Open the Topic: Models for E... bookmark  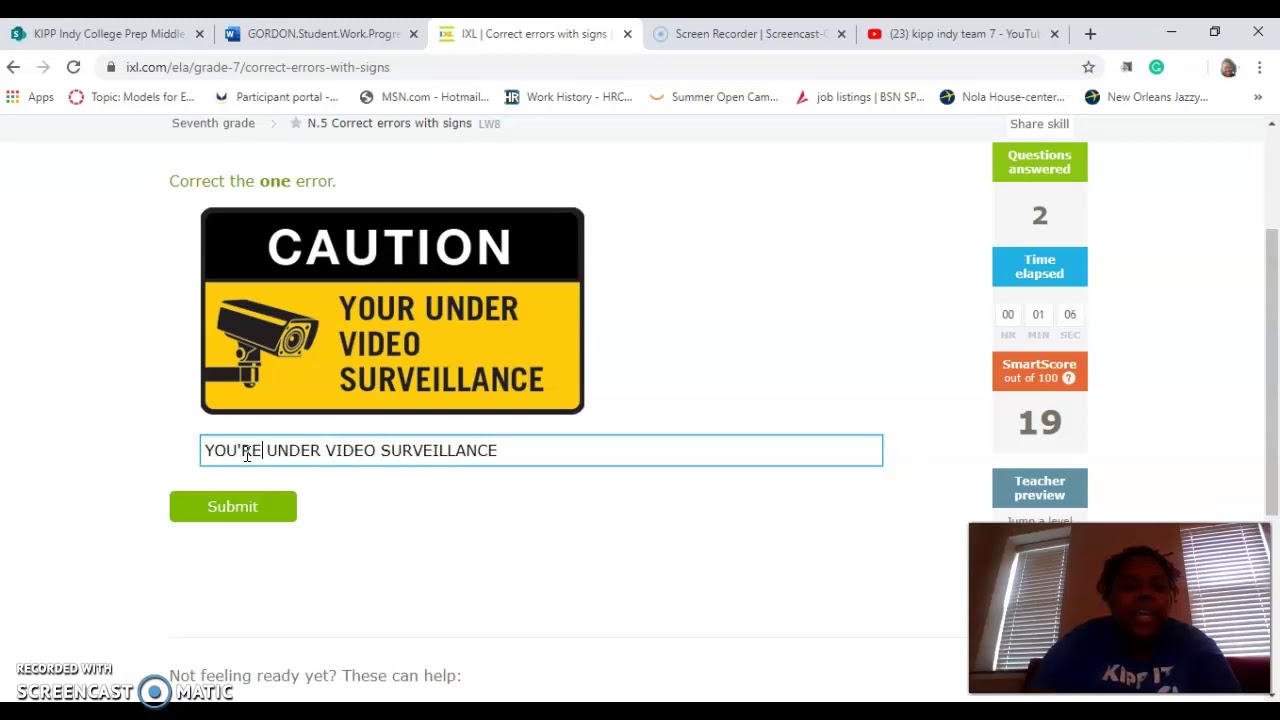point(131,97)
